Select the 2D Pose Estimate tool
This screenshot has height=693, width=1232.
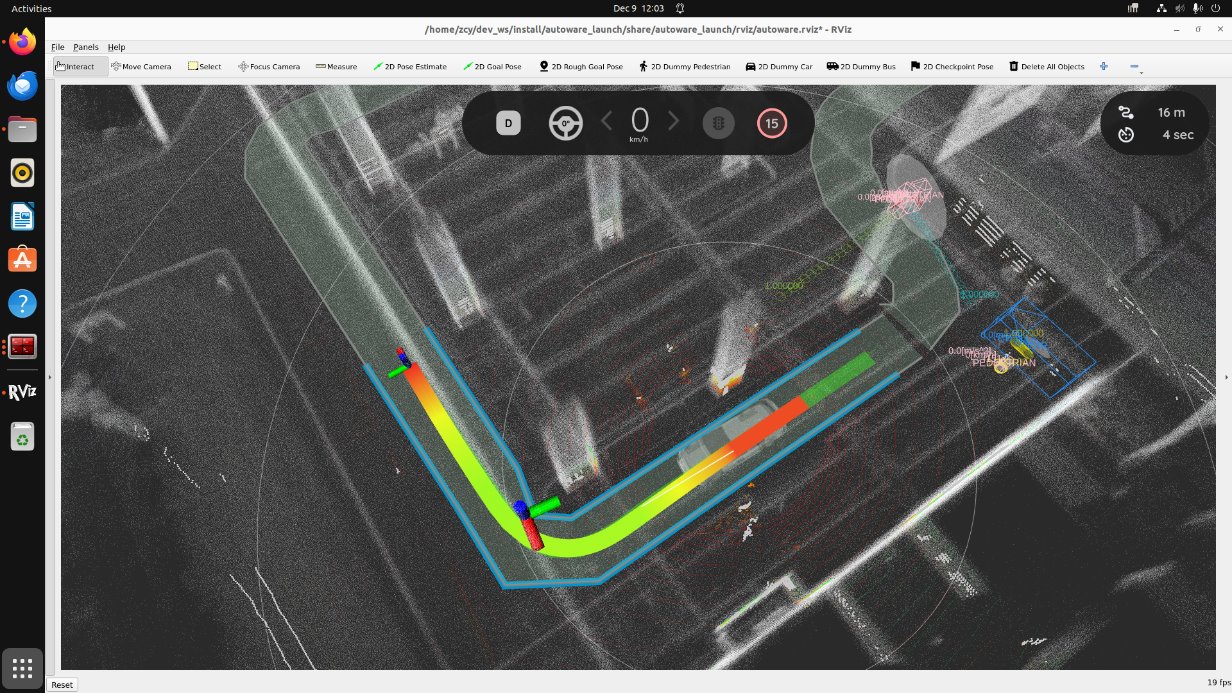pyautogui.click(x=410, y=67)
